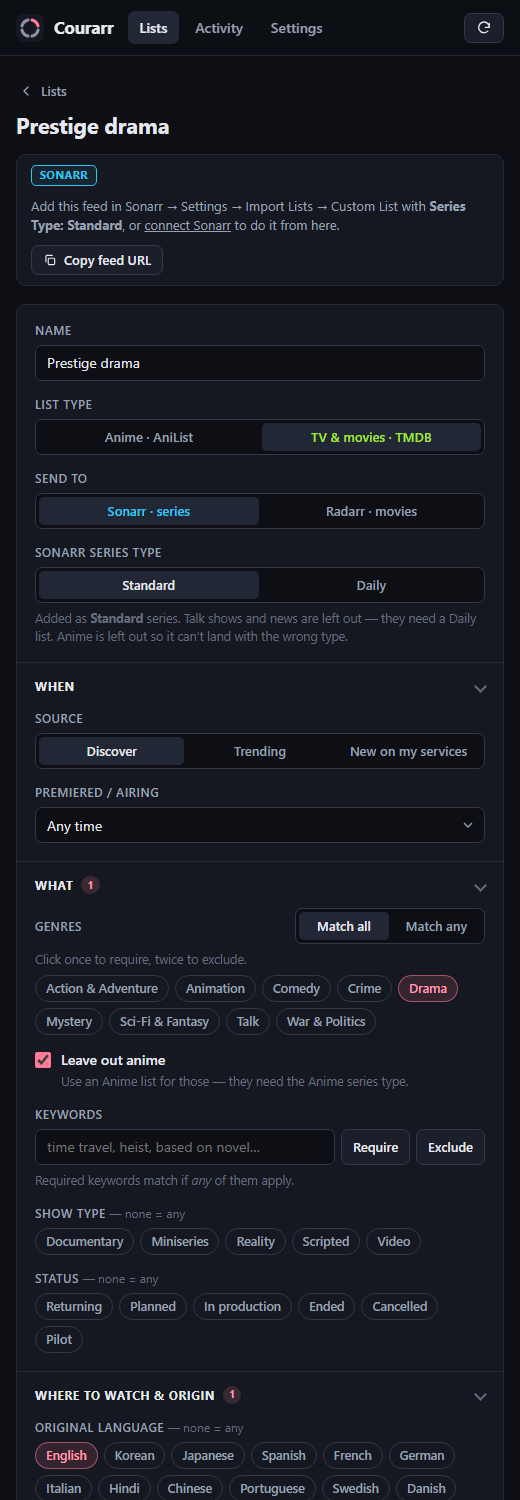Toggle Japanese language chip
Viewport: 520px width, 1500px height.
208,1456
